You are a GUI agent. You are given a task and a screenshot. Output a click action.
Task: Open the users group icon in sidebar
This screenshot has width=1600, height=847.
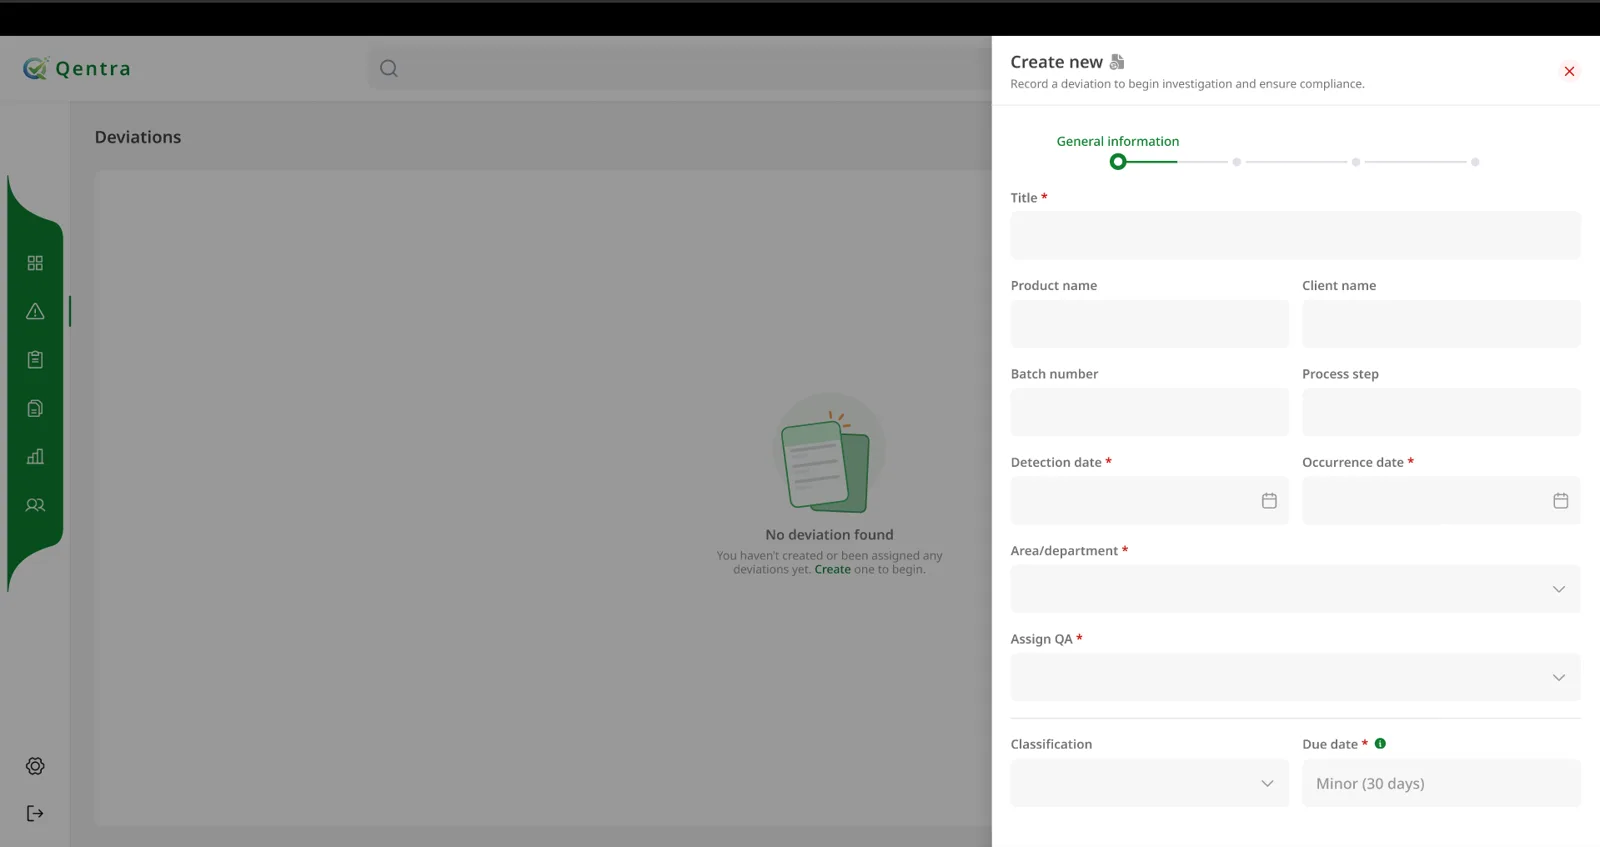pos(35,505)
